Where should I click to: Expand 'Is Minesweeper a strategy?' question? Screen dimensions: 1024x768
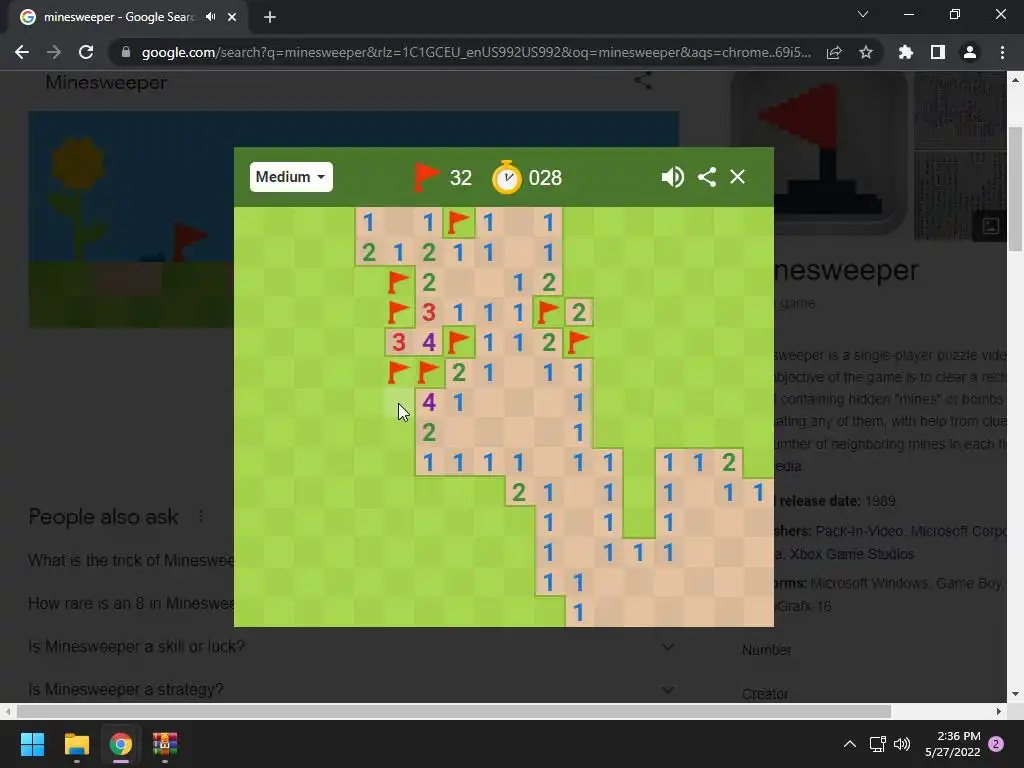(353, 688)
